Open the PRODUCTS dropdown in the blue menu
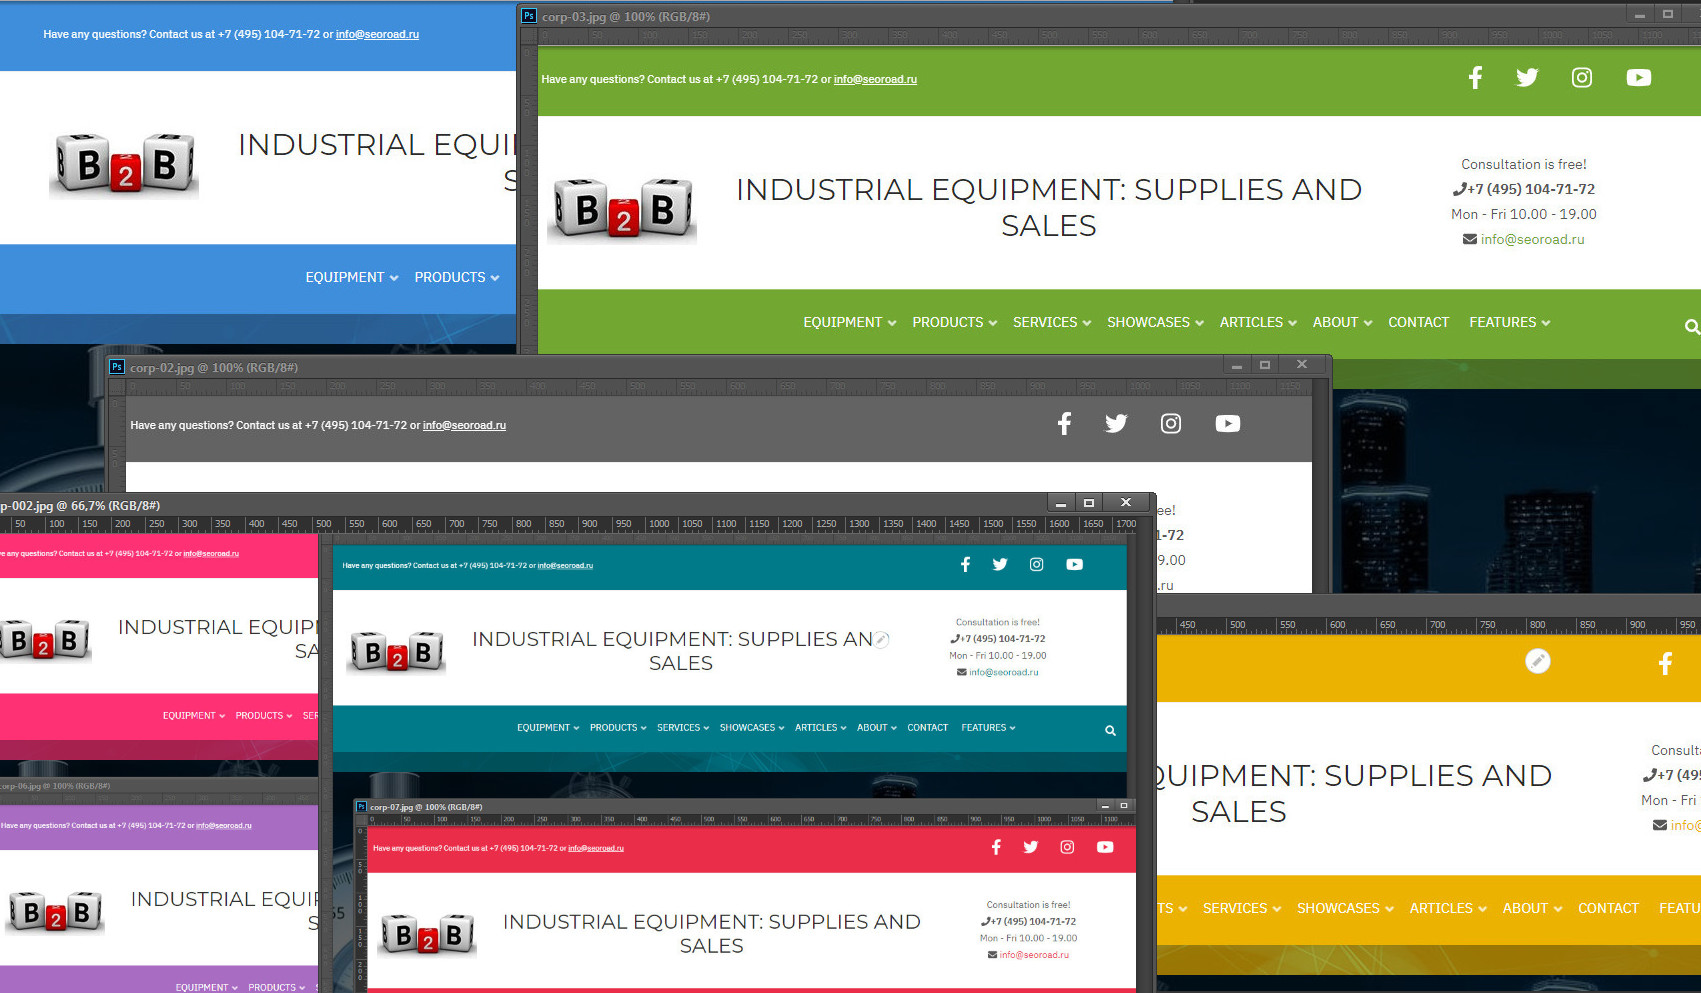1701x993 pixels. tap(456, 278)
